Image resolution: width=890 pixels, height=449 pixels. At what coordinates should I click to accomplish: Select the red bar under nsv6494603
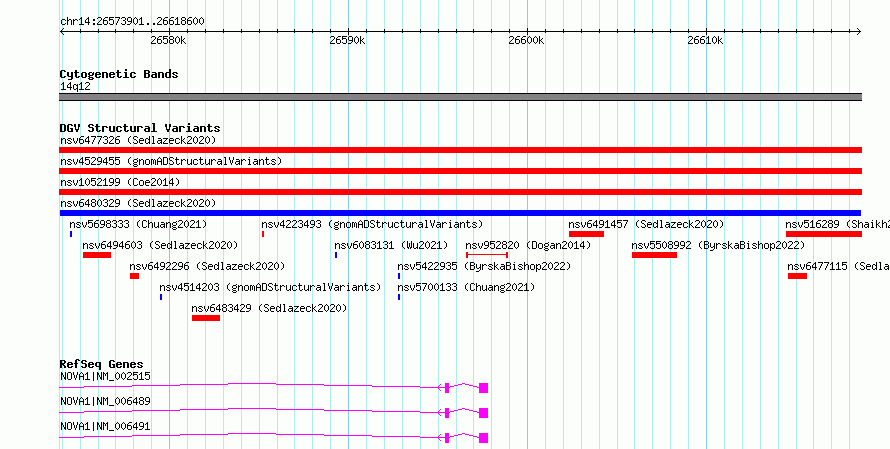coord(96,255)
